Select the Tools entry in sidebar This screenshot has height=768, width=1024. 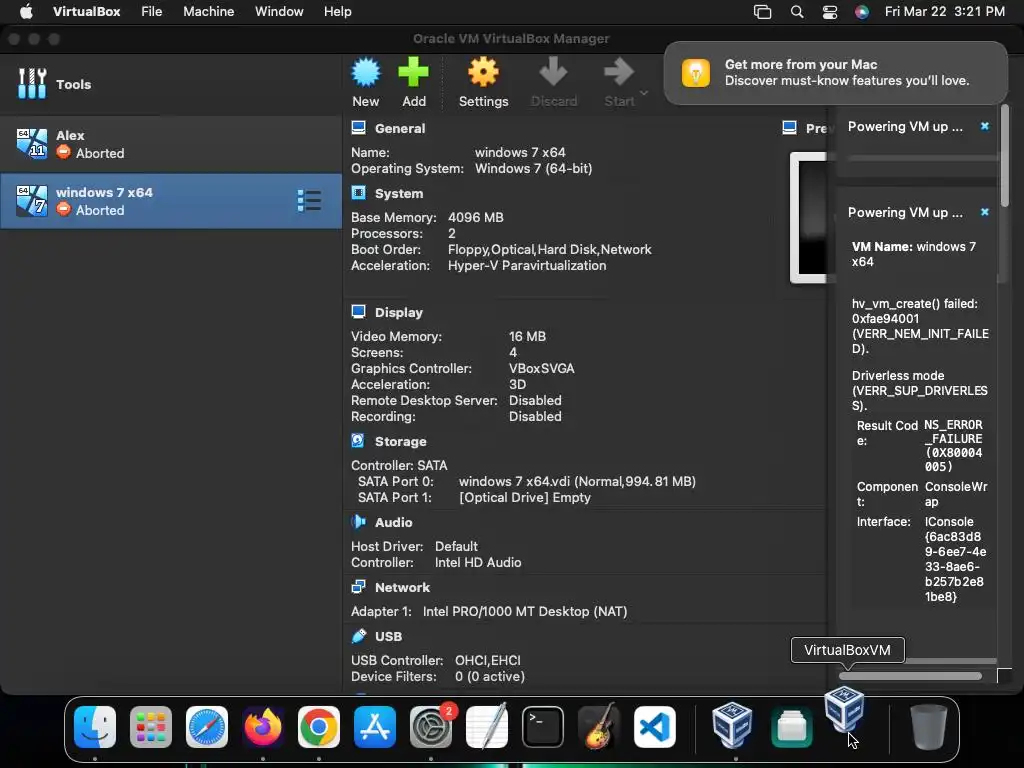[171, 84]
